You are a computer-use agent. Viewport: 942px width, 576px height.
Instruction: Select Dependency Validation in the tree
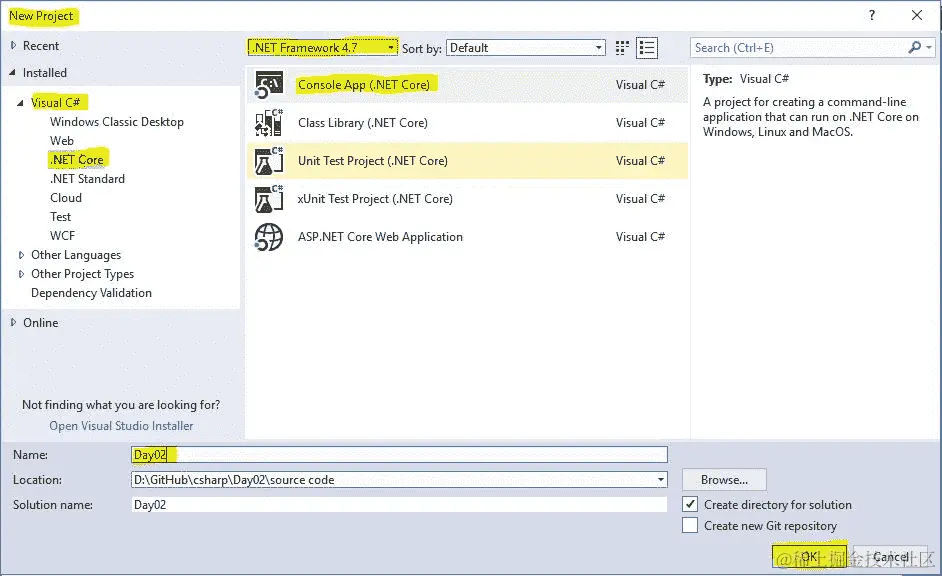(91, 293)
